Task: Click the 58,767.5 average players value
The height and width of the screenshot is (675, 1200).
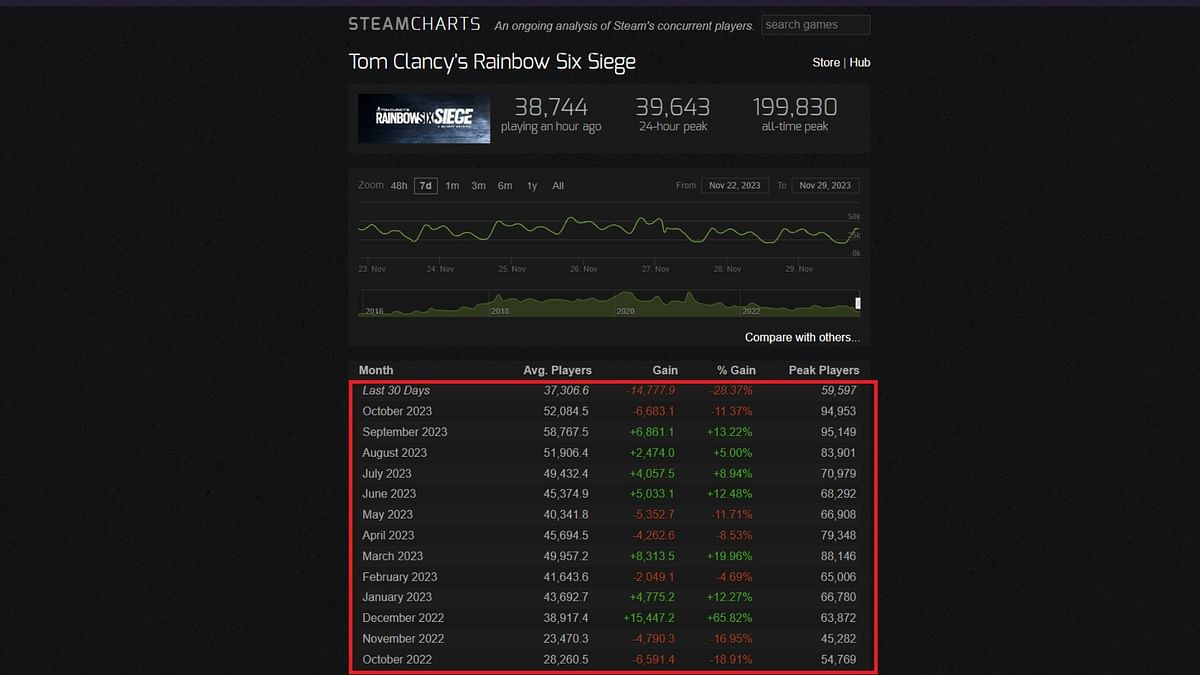Action: click(565, 432)
